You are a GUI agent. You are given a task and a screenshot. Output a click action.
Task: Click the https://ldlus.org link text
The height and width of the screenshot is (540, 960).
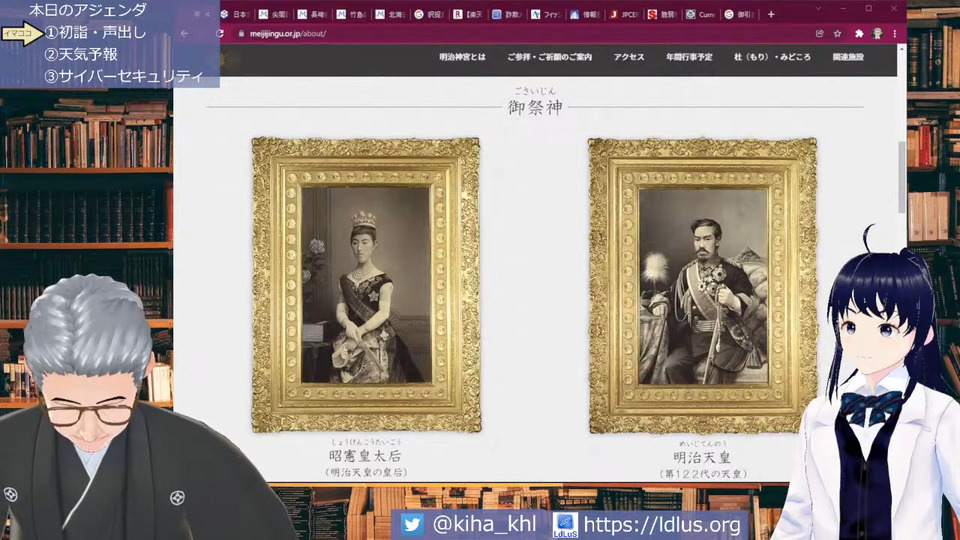662,525
